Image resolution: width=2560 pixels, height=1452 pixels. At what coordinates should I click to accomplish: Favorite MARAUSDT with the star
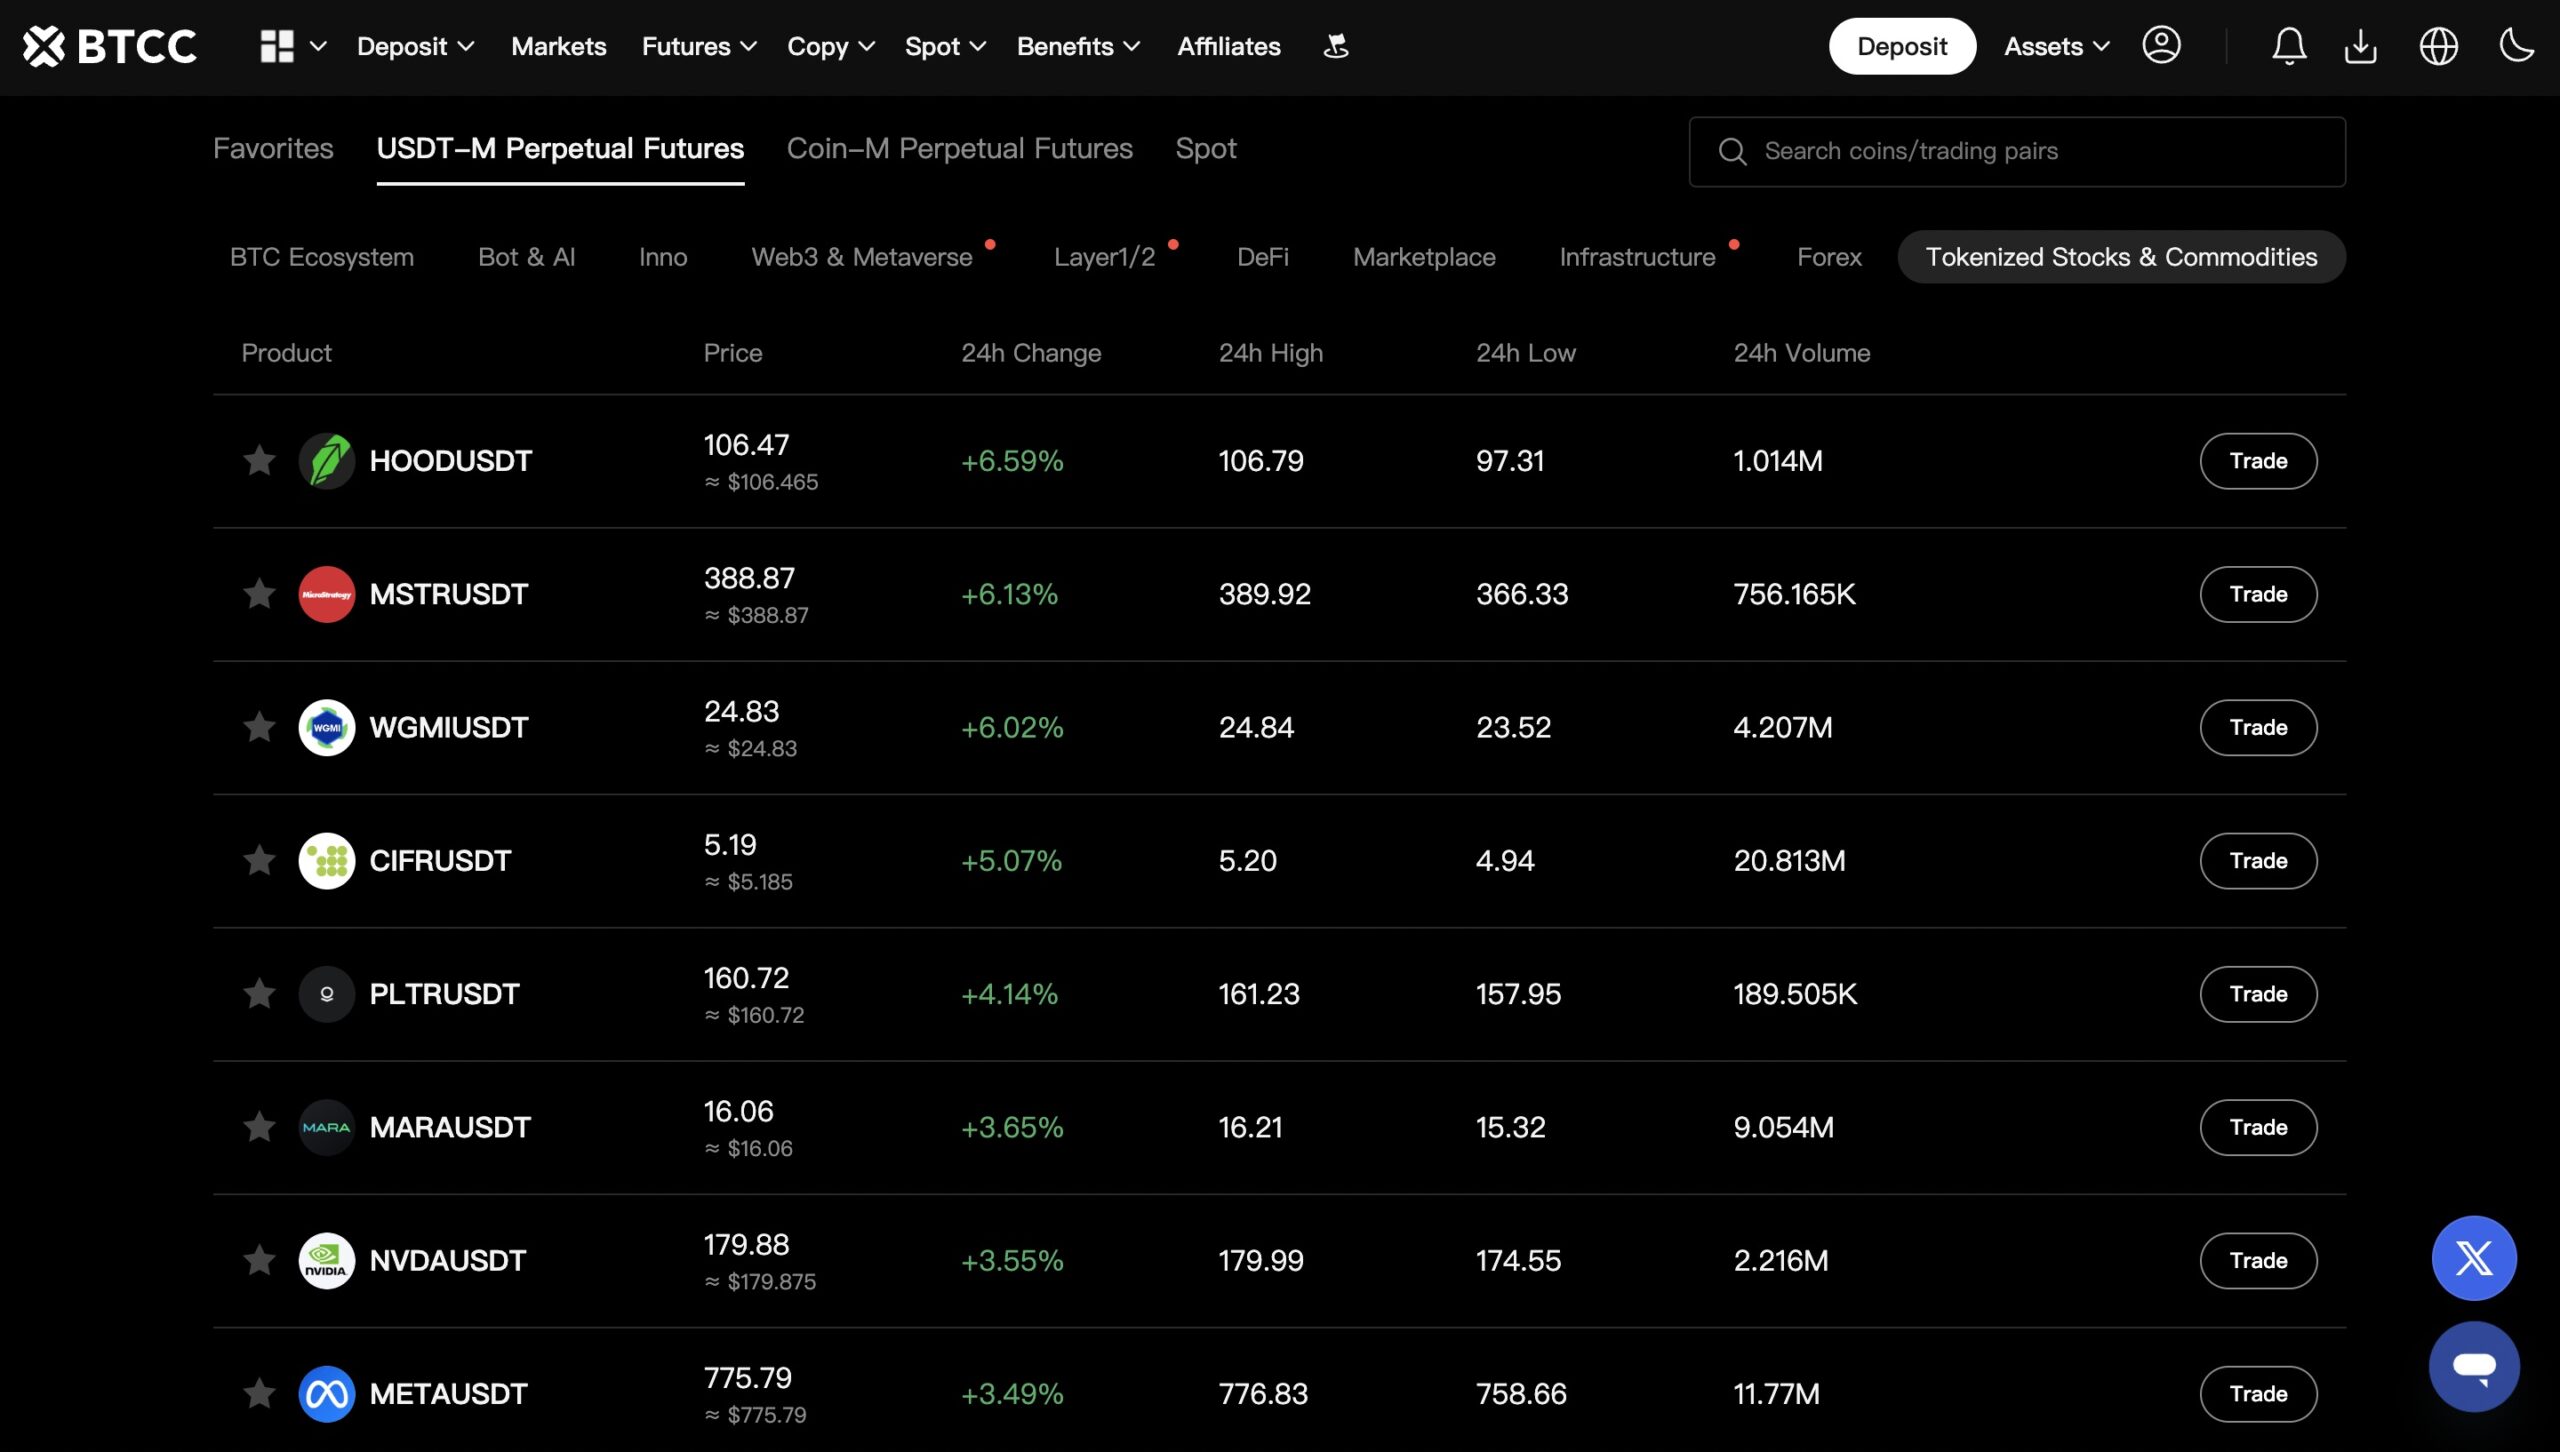(x=259, y=1126)
